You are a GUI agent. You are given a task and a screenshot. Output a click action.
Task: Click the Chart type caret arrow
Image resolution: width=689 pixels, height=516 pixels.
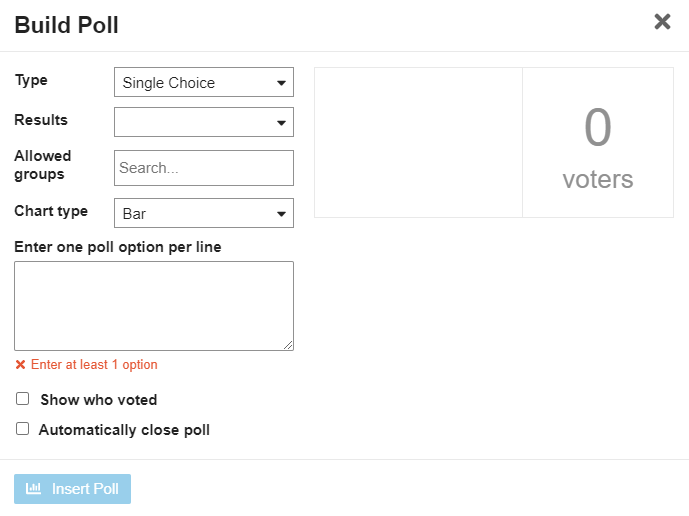point(281,214)
